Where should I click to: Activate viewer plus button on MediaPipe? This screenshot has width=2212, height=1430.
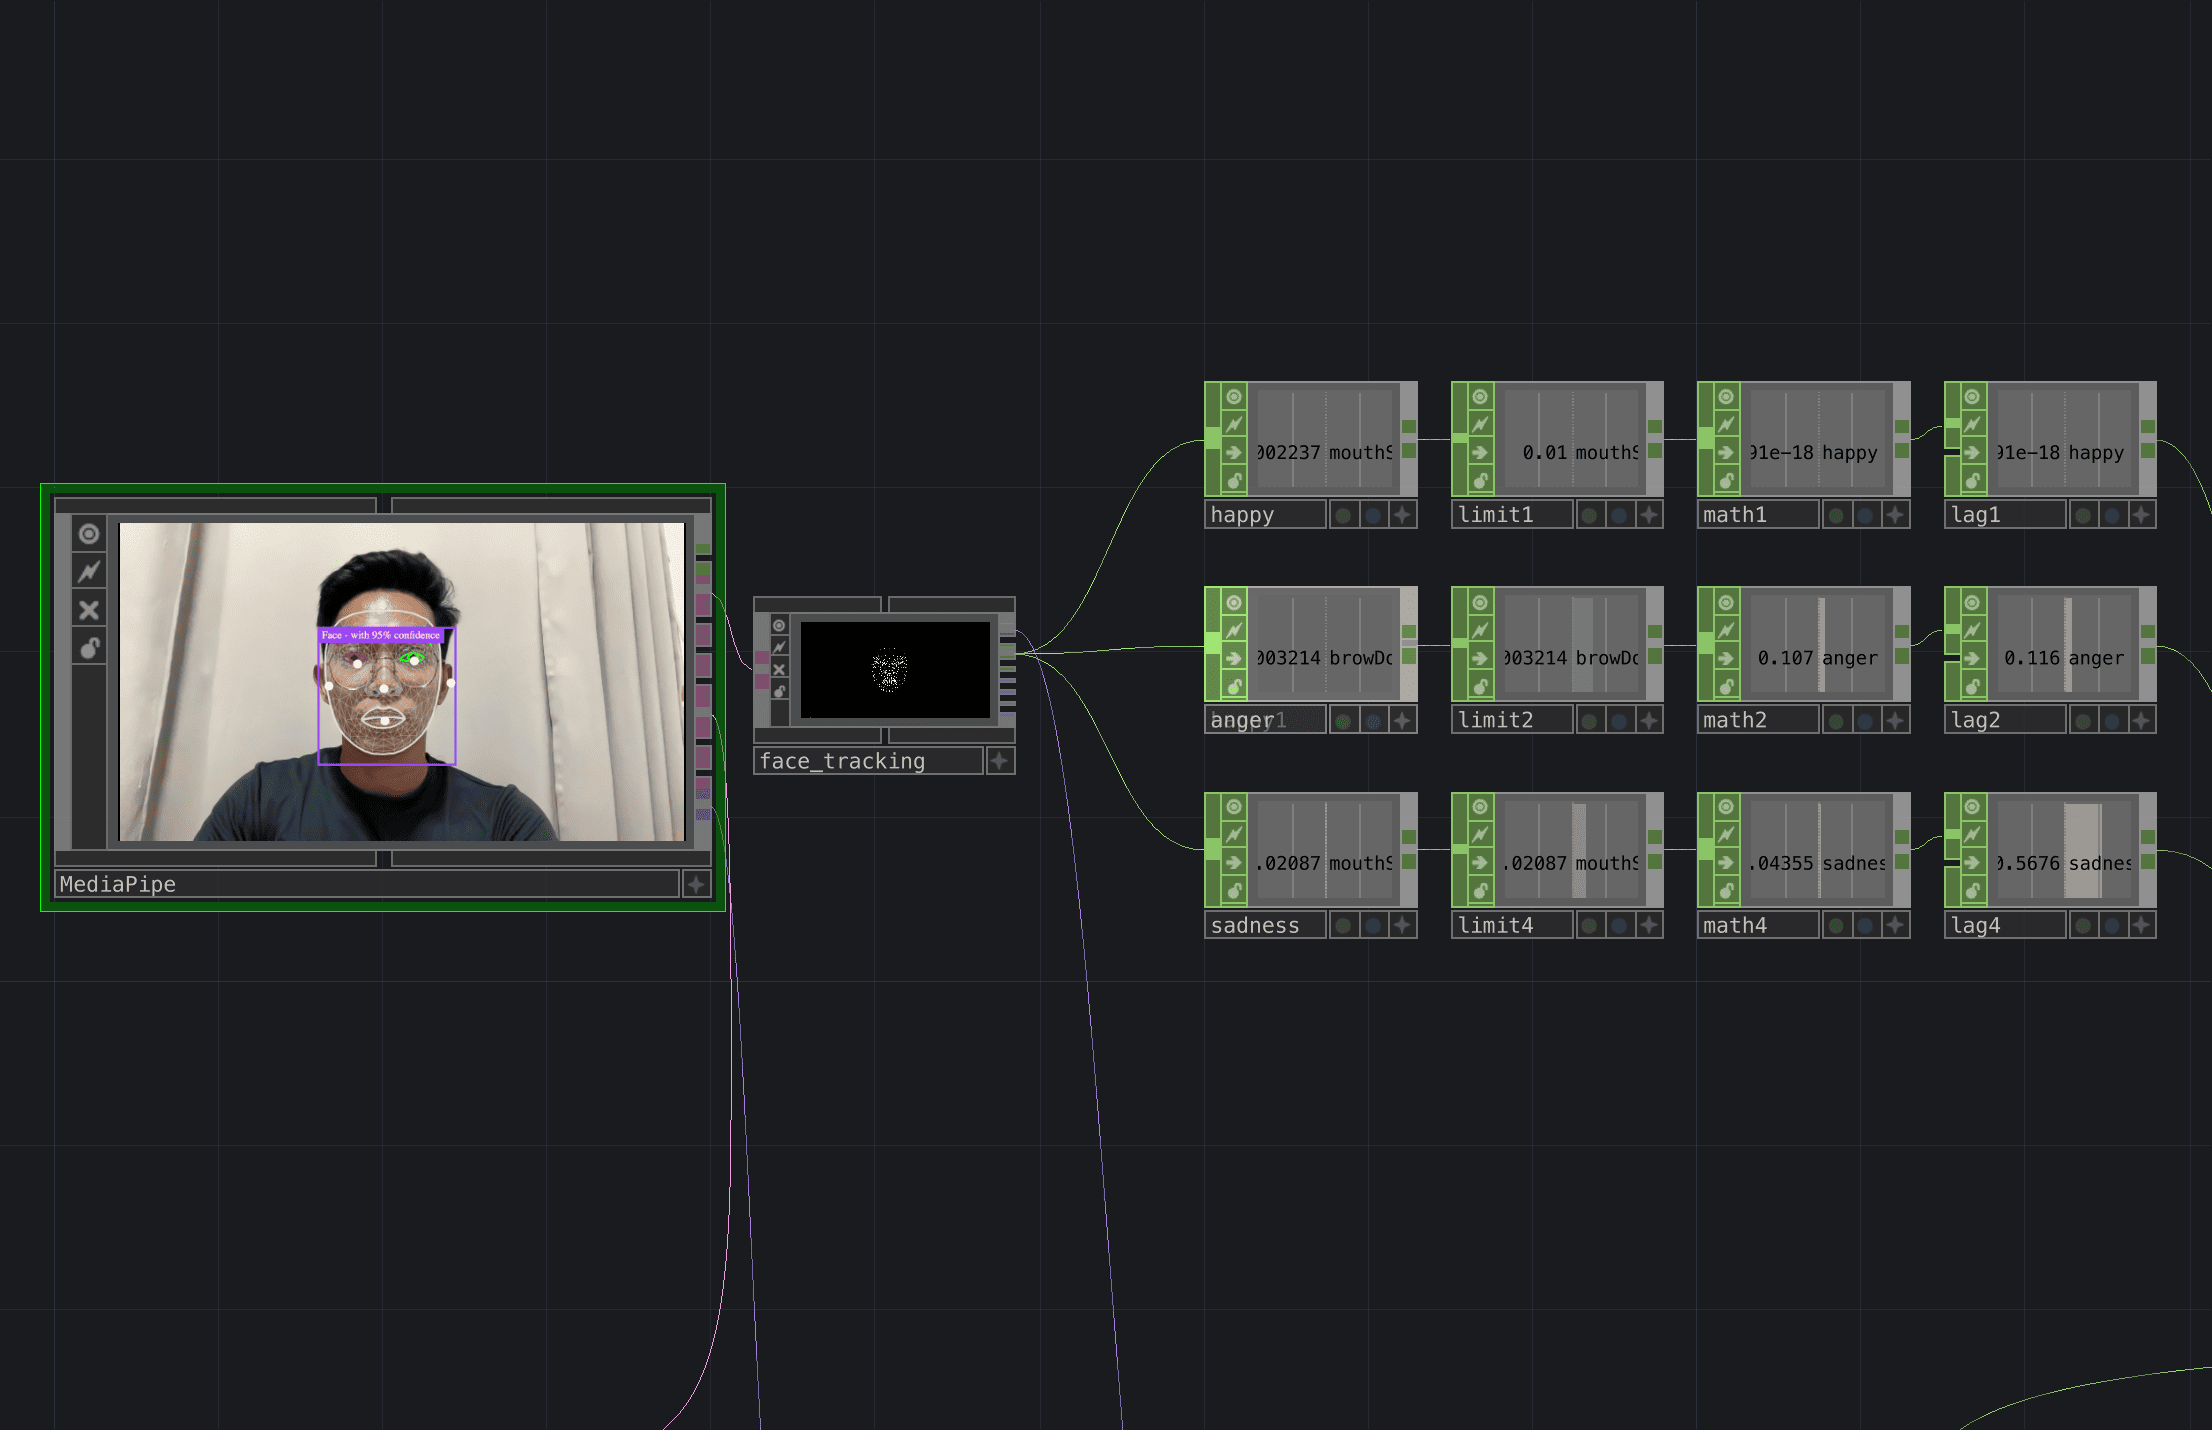(696, 884)
